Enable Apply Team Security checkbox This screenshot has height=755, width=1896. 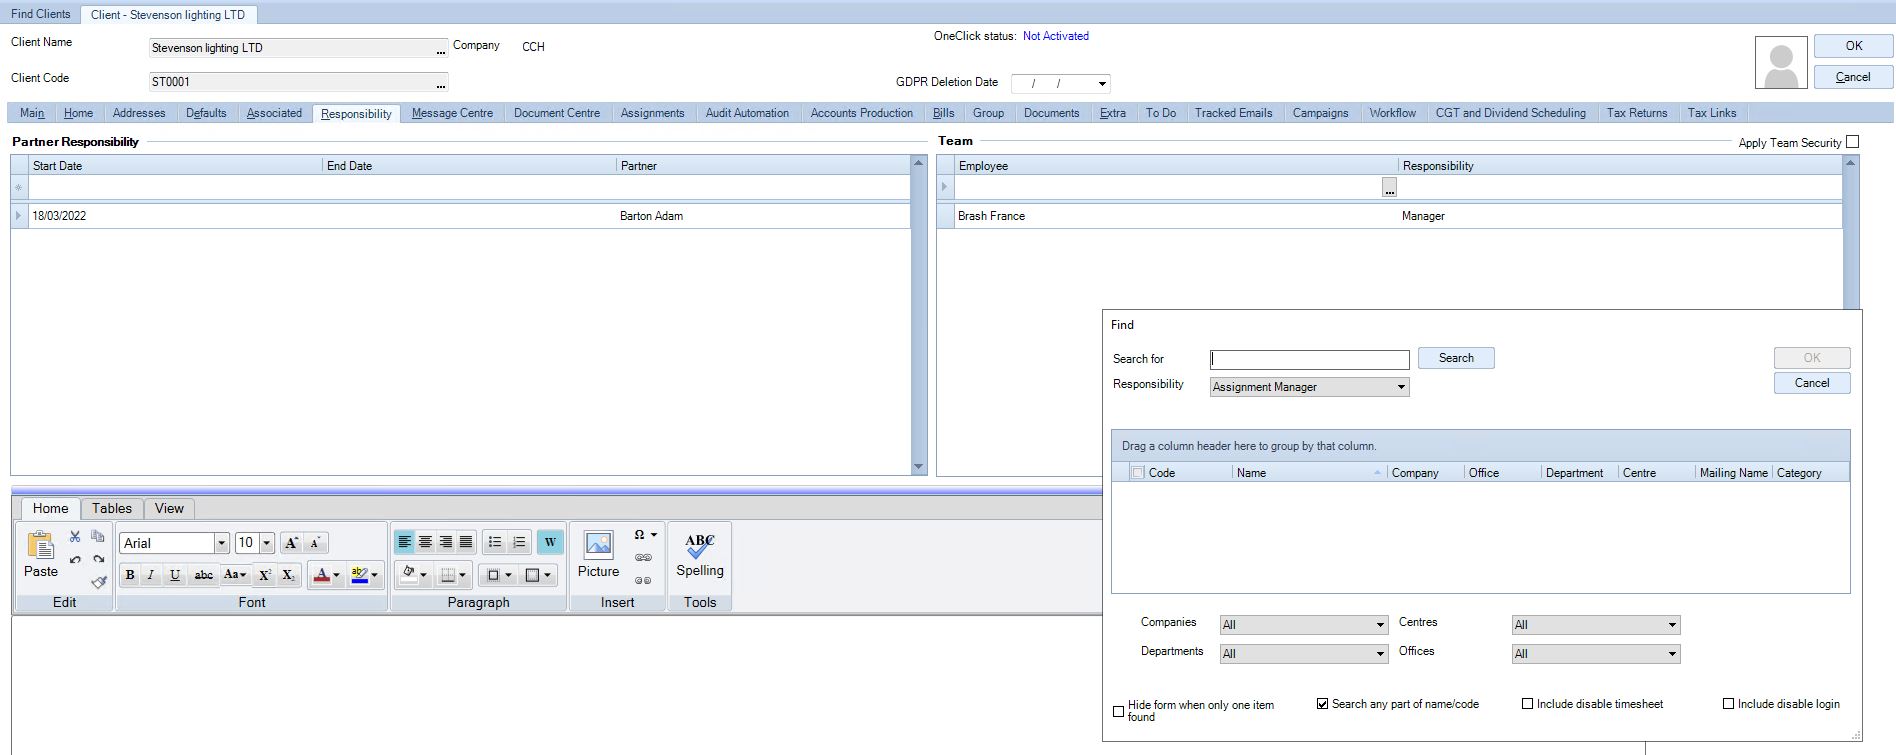point(1852,142)
